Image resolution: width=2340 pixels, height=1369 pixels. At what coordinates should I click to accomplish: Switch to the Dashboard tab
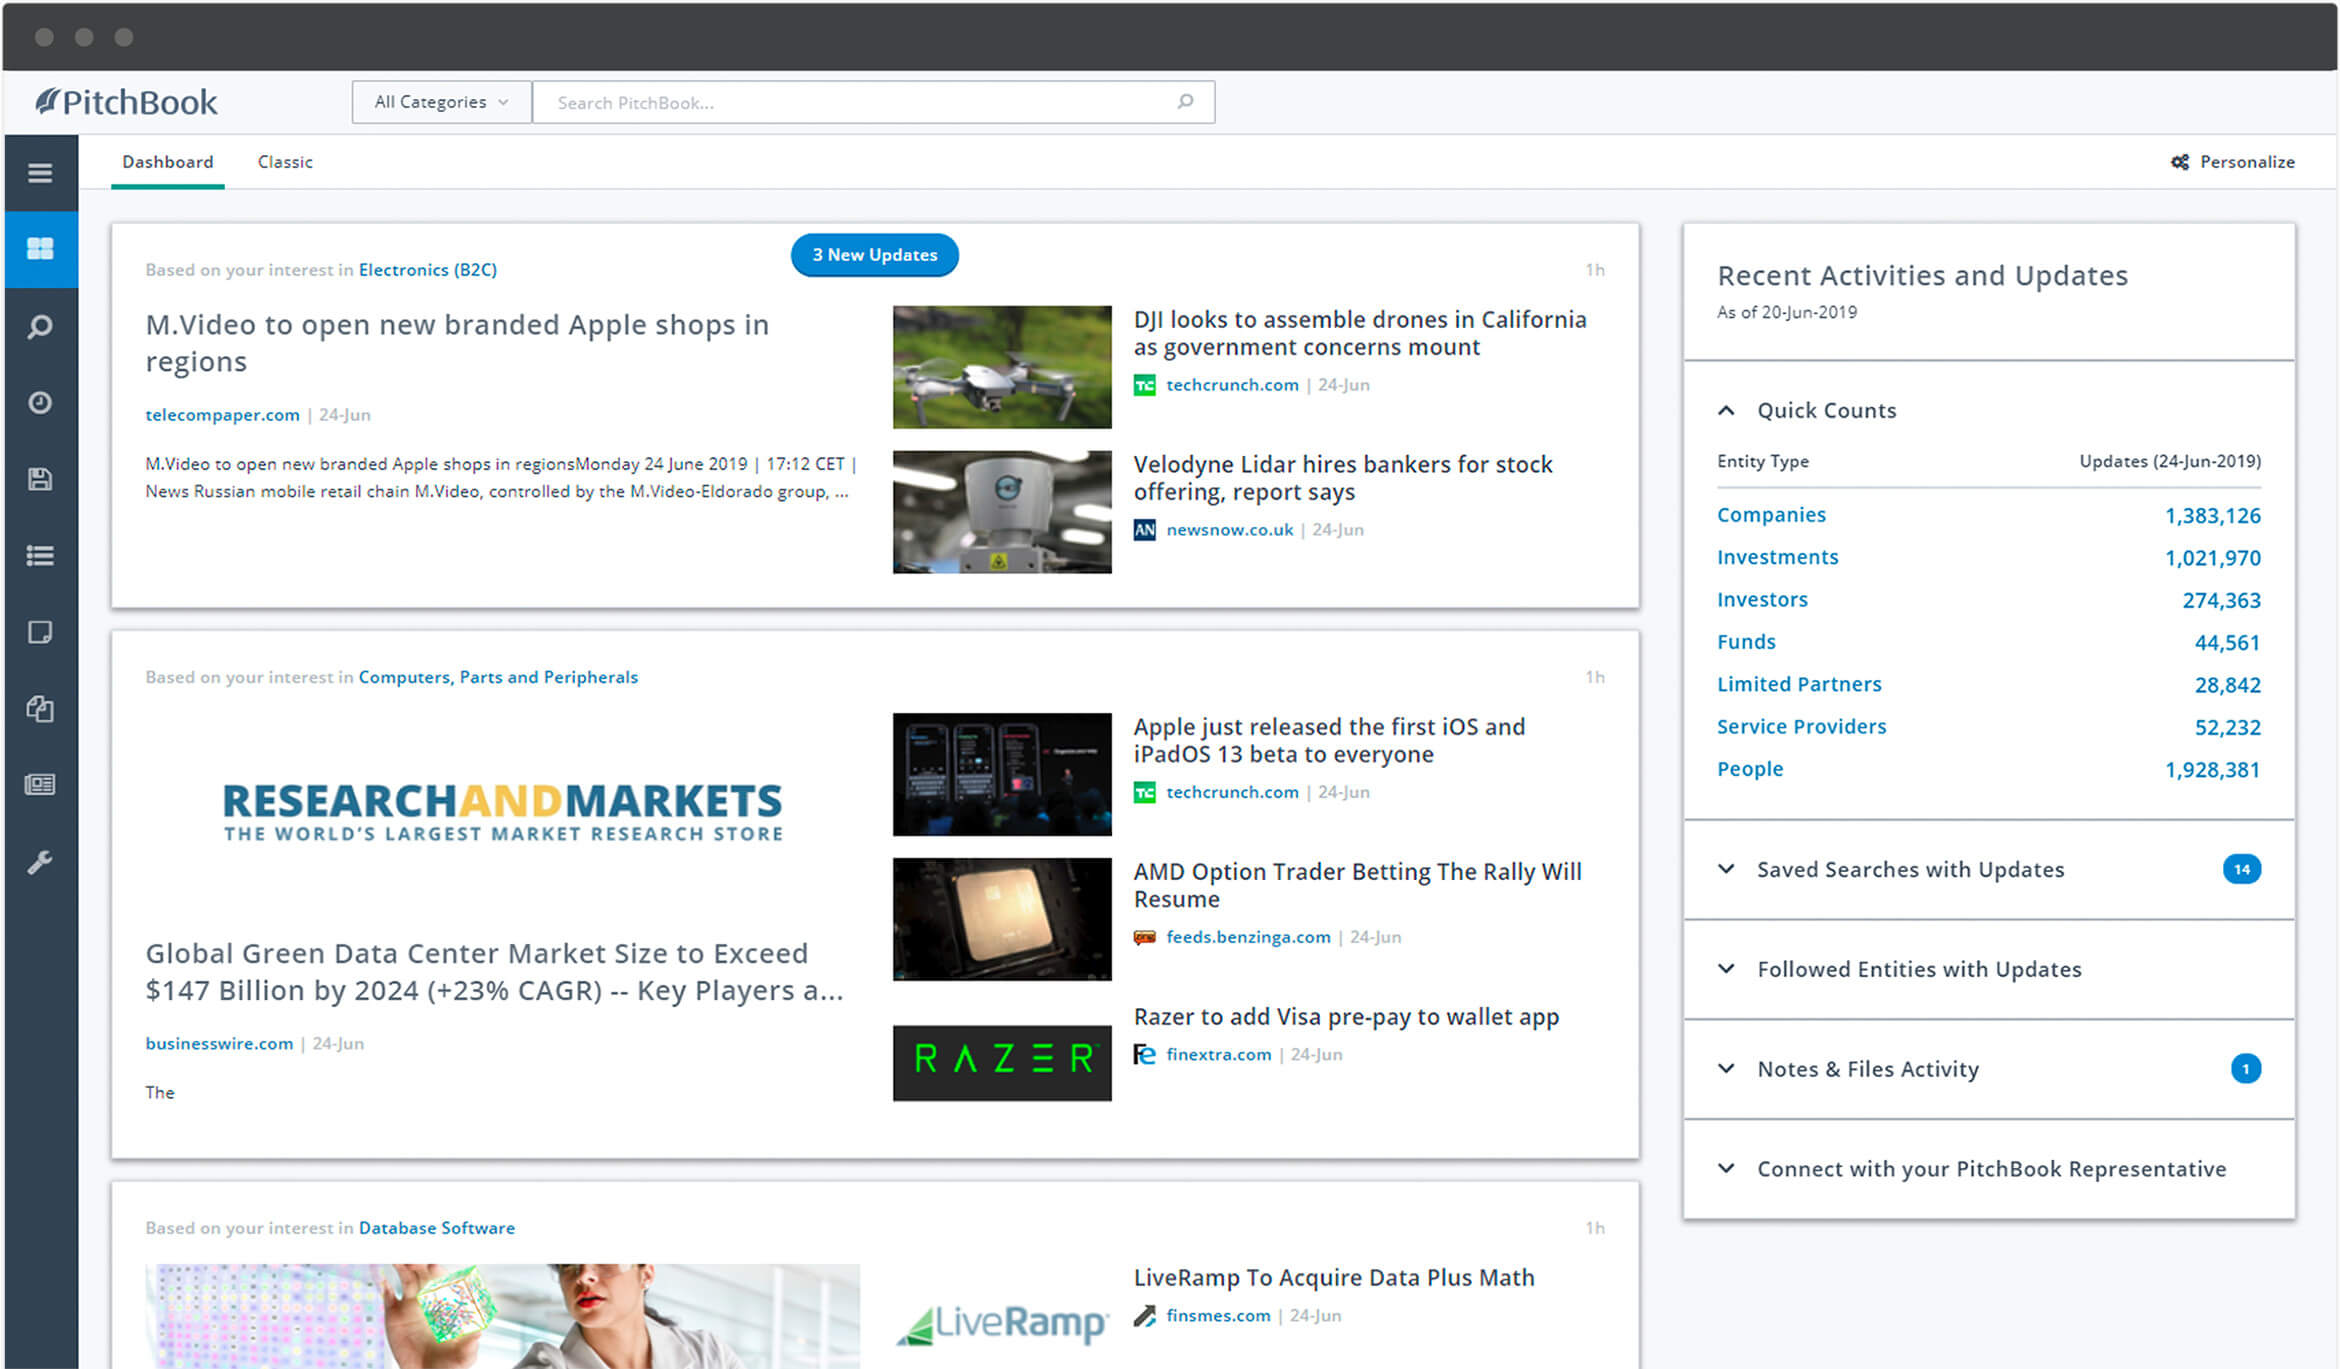pyautogui.click(x=168, y=162)
